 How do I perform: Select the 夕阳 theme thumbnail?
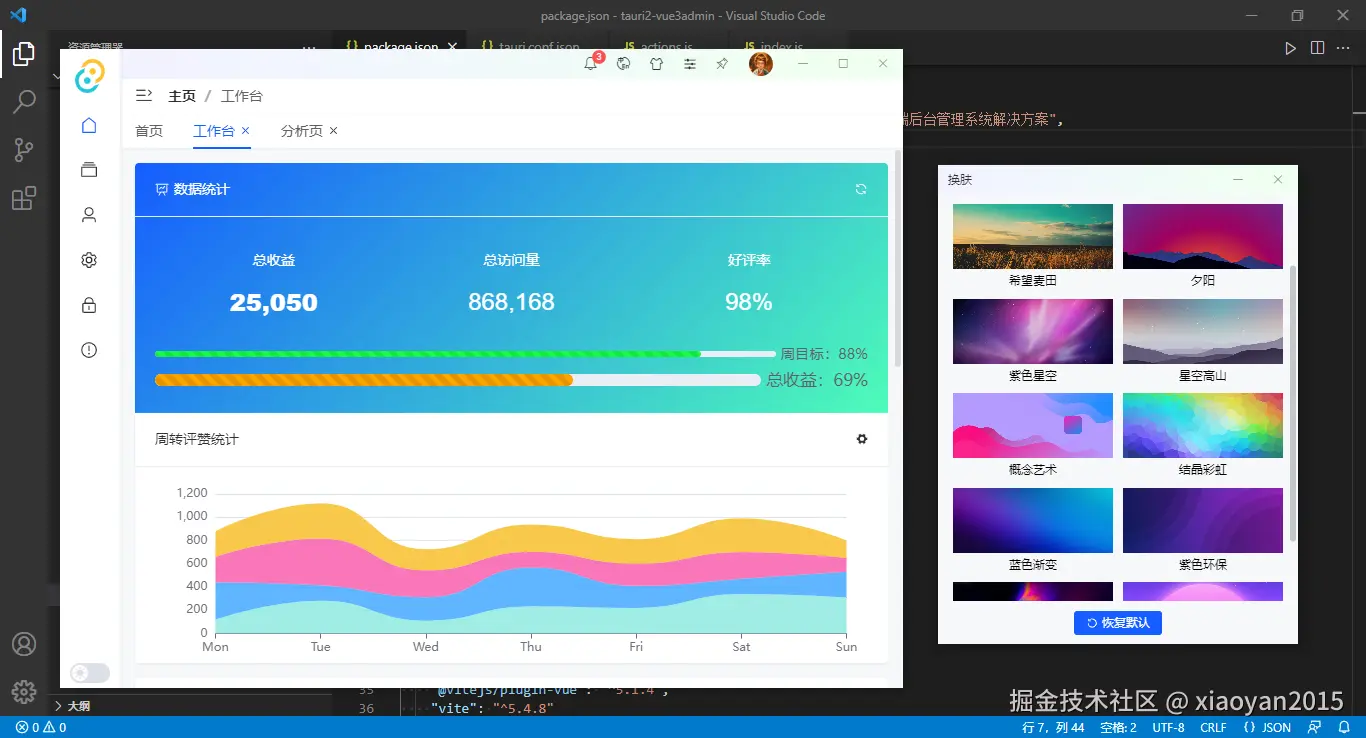point(1202,236)
